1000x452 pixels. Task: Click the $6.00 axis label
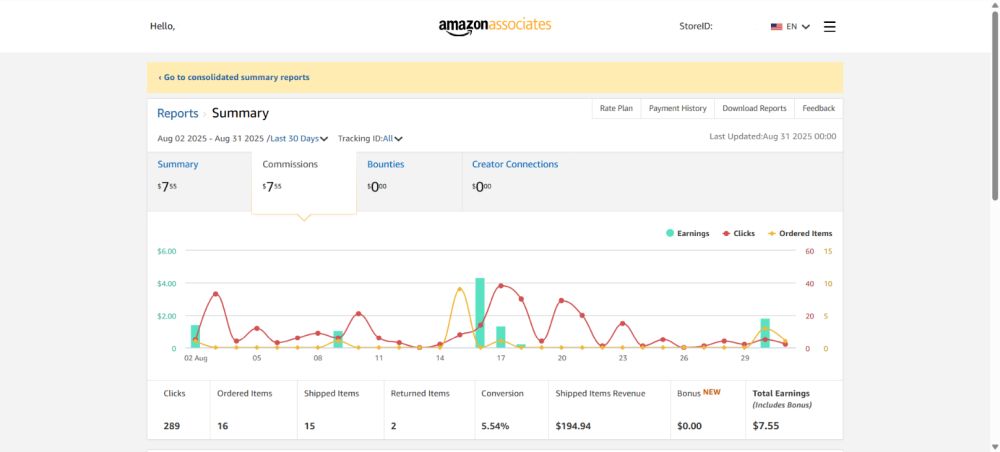coord(166,251)
